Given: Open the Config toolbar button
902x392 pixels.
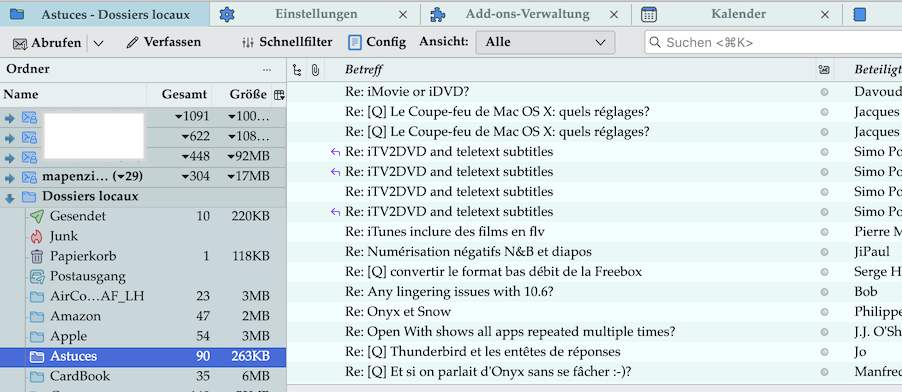Looking at the screenshot, I should point(377,42).
